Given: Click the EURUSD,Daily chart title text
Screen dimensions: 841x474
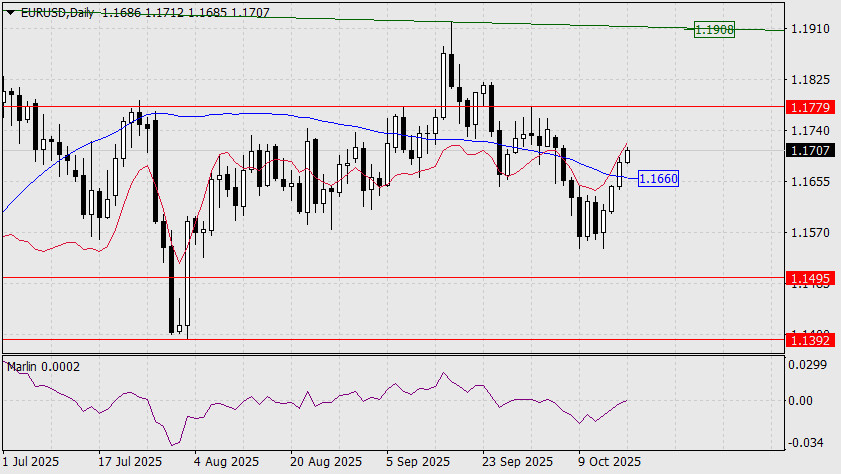Looking at the screenshot, I should 57,12.
